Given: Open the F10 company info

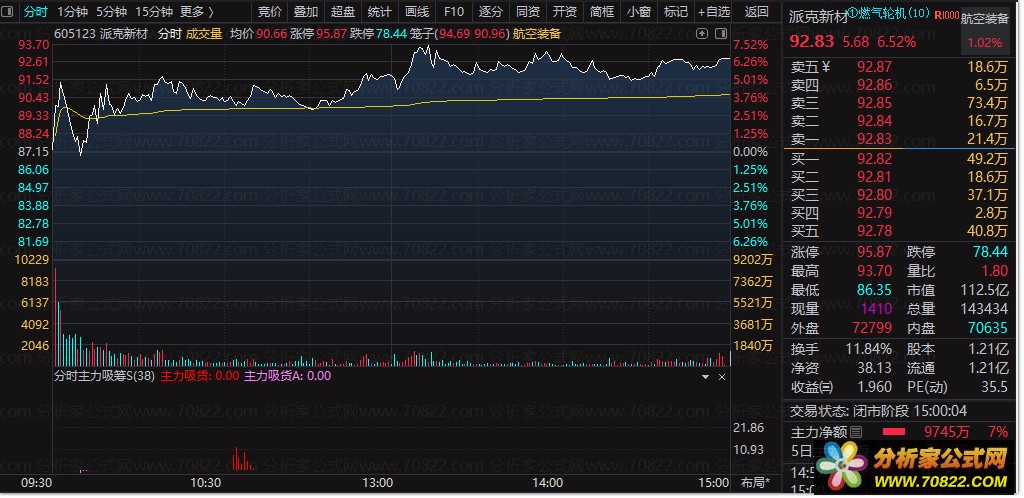Looking at the screenshot, I should coord(453,12).
